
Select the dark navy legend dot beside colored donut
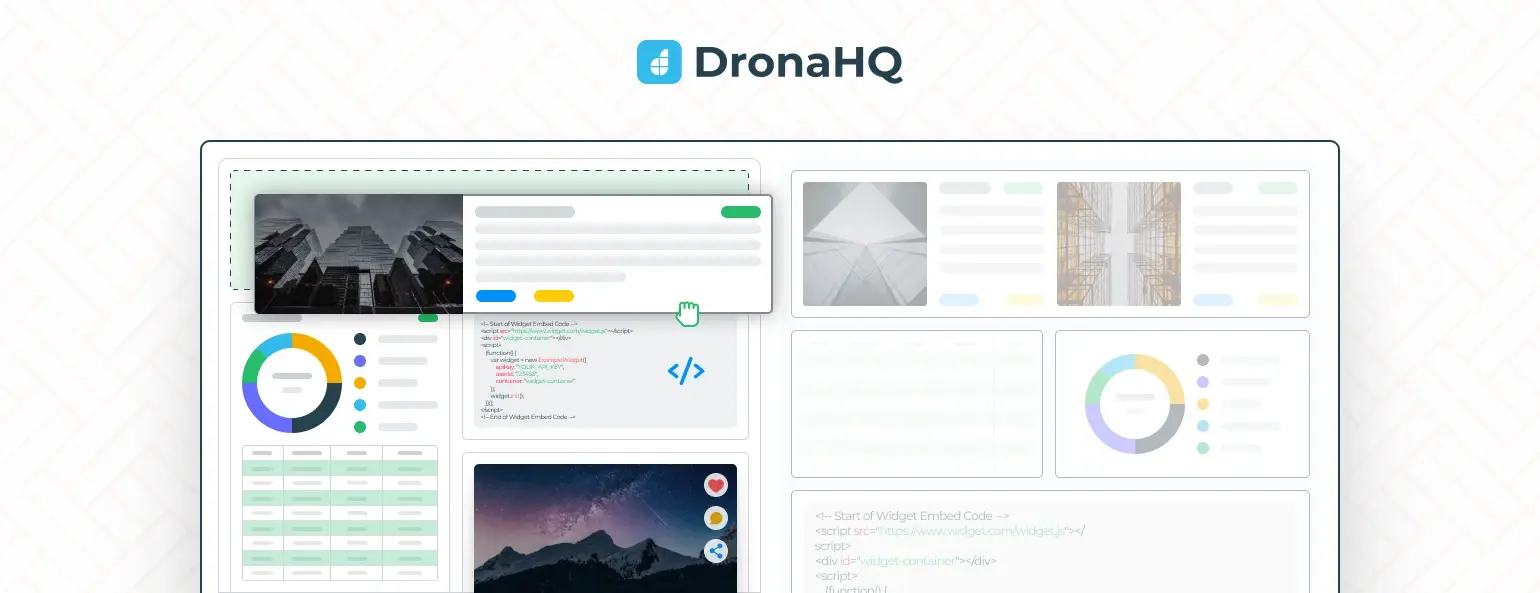(360, 339)
